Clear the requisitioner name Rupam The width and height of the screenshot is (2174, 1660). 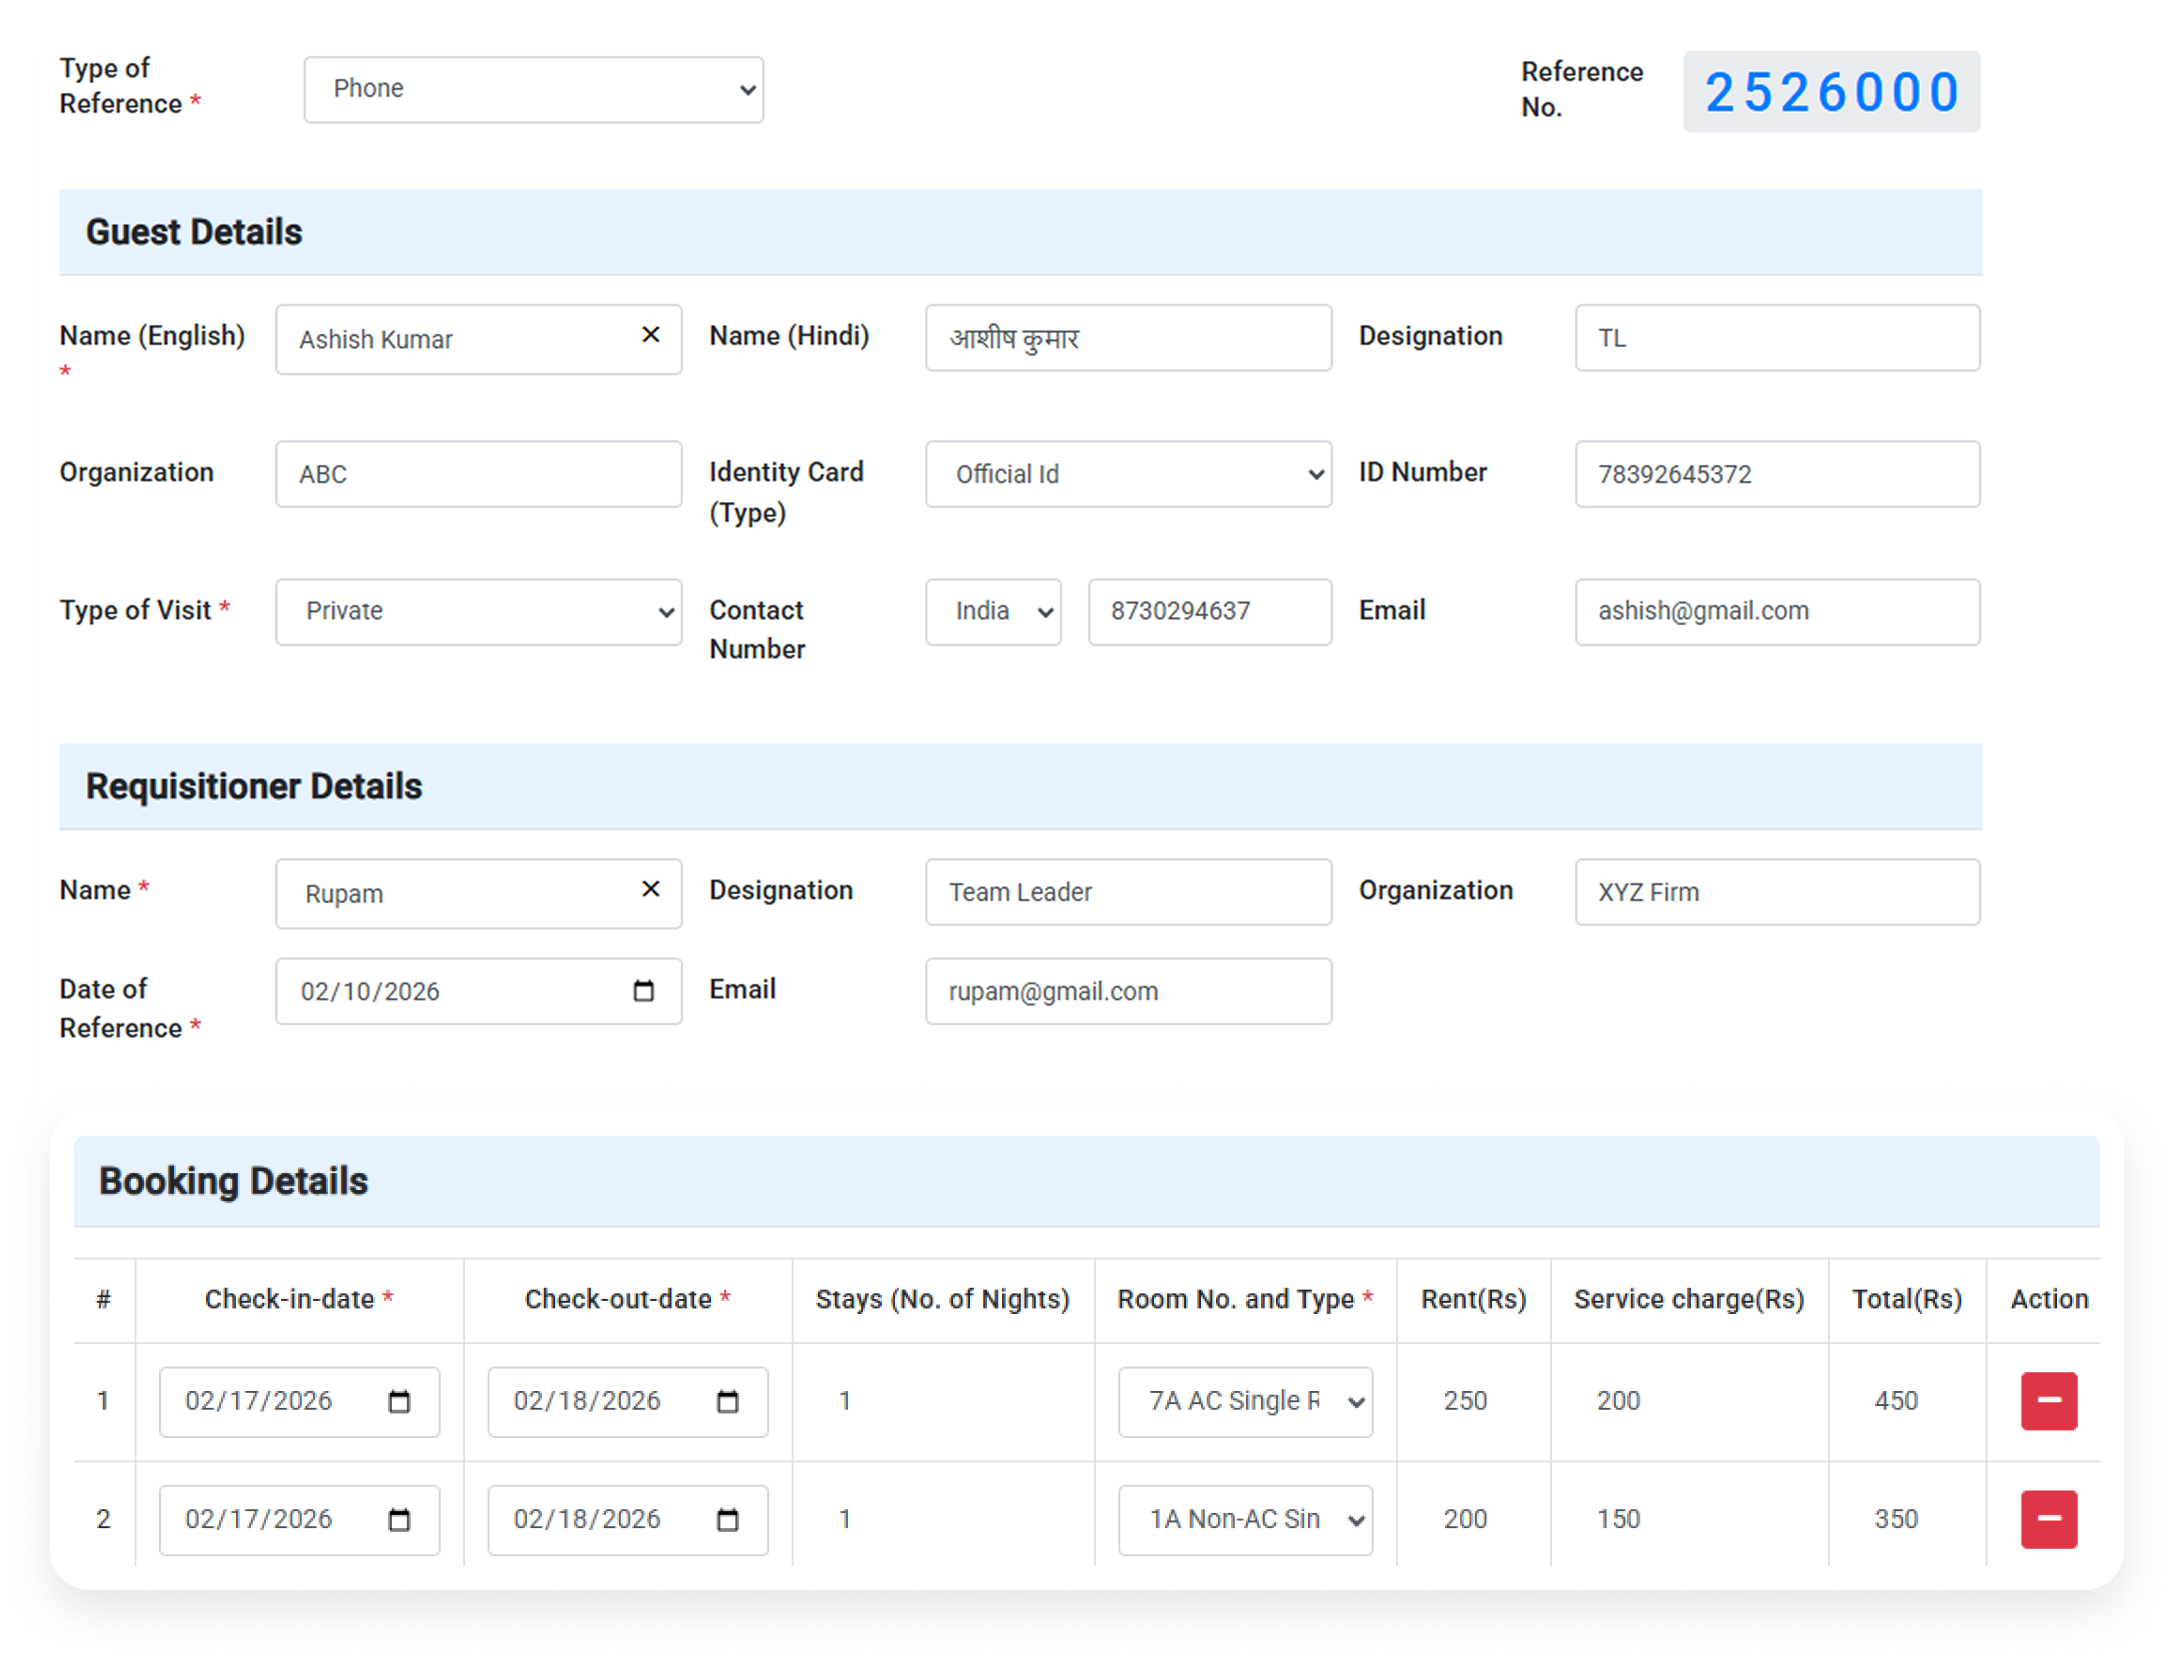pos(651,891)
